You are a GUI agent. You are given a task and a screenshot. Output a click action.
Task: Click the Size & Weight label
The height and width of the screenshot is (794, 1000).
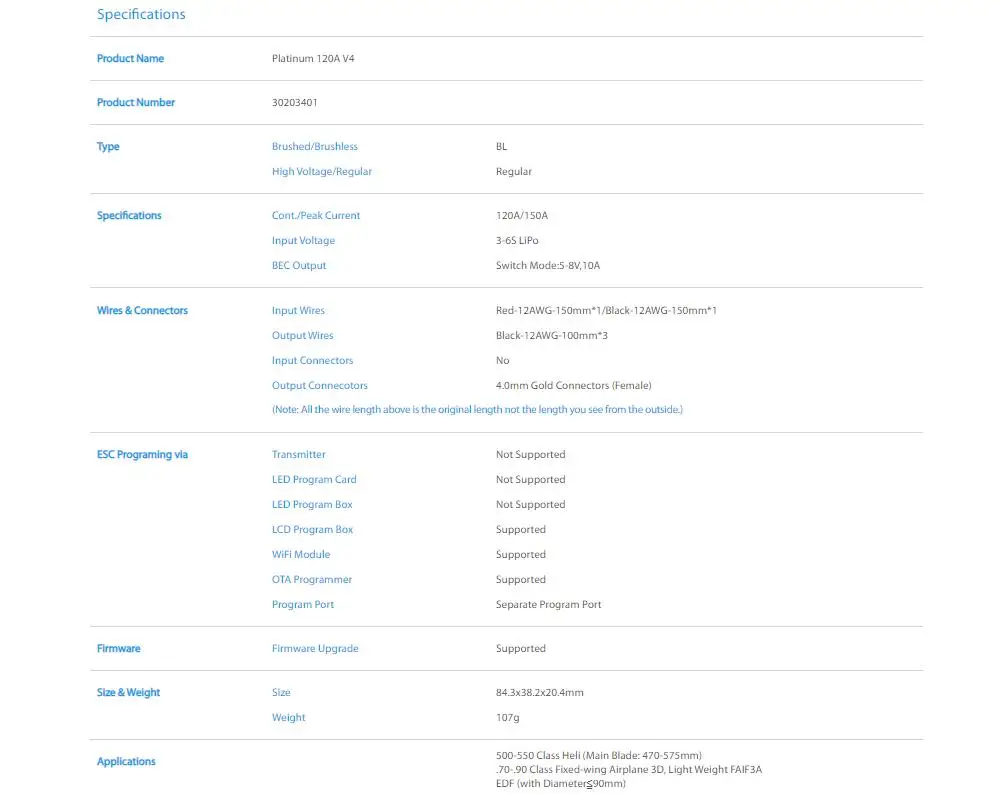[128, 693]
